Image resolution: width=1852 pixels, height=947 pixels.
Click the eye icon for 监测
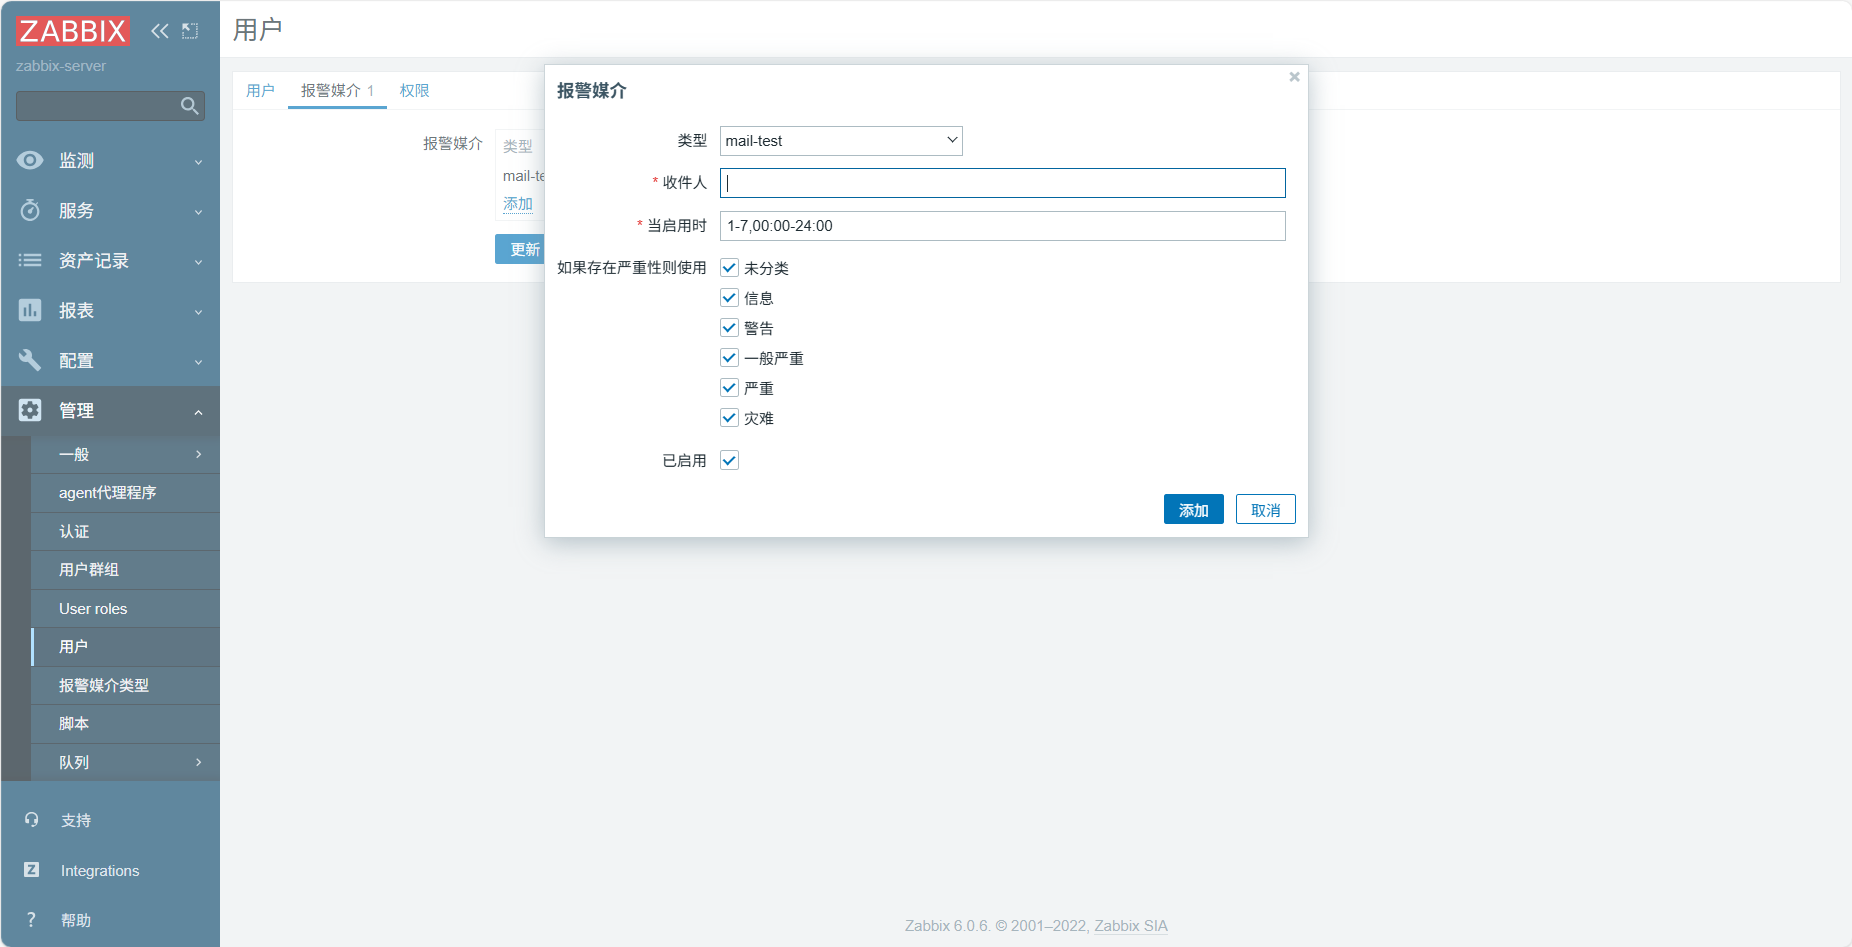30,160
